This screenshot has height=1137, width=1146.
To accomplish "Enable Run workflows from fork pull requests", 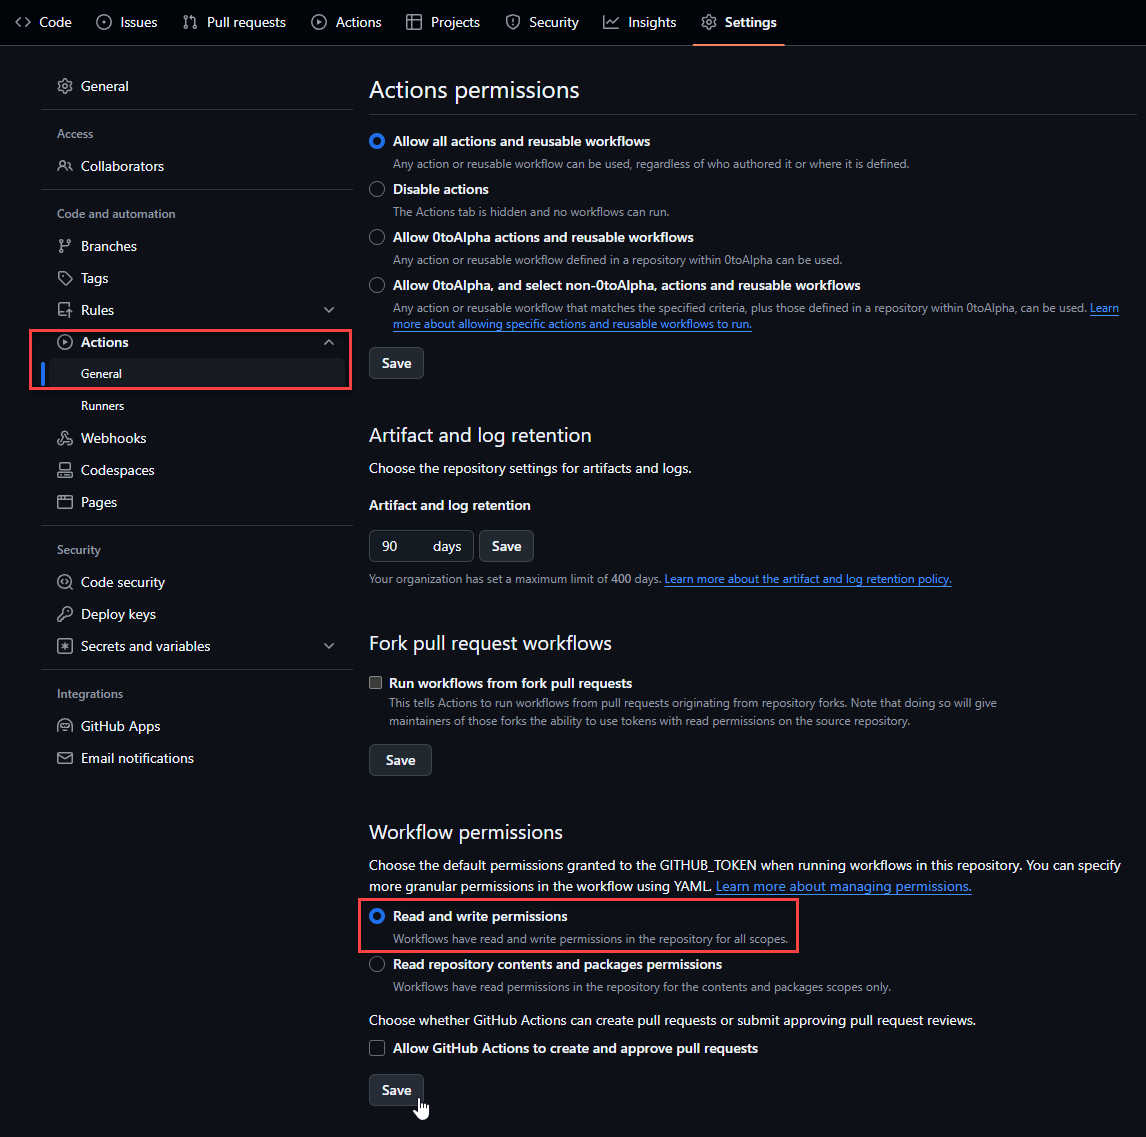I will (375, 682).
